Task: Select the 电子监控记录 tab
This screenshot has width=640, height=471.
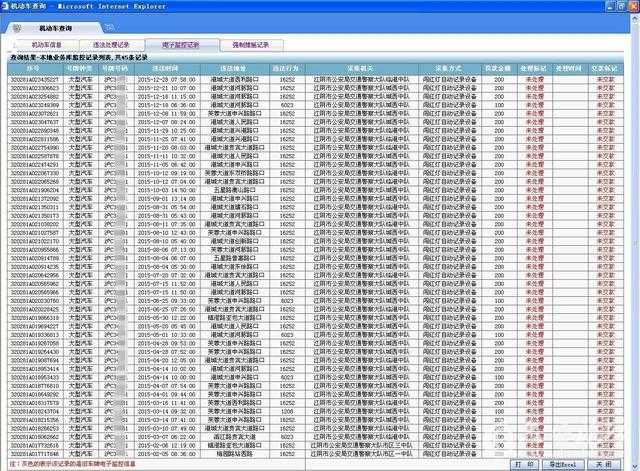Action: point(181,45)
